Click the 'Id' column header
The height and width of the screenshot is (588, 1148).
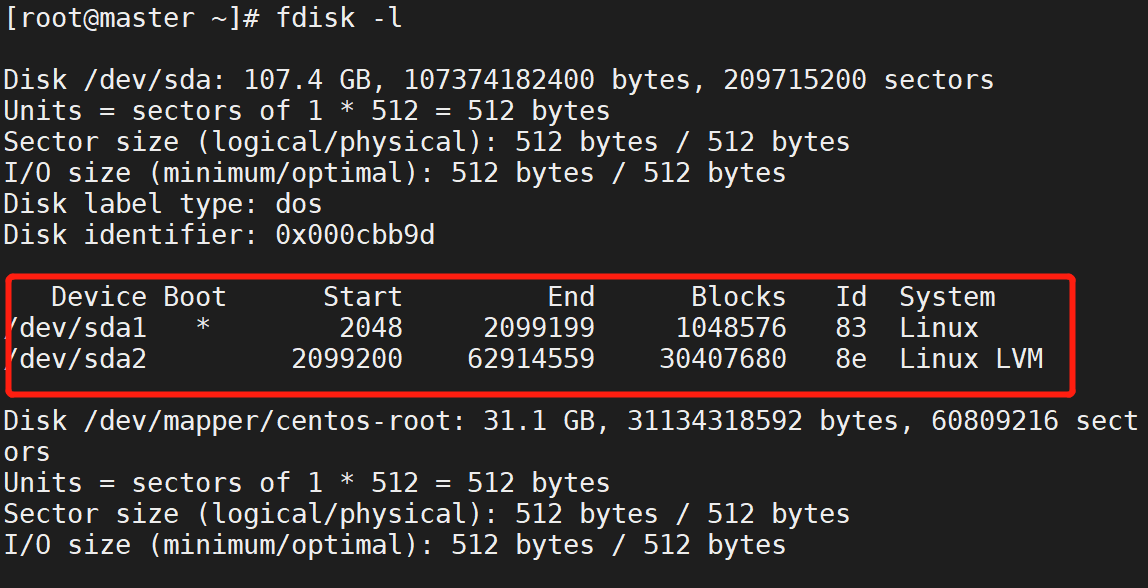pos(851,297)
